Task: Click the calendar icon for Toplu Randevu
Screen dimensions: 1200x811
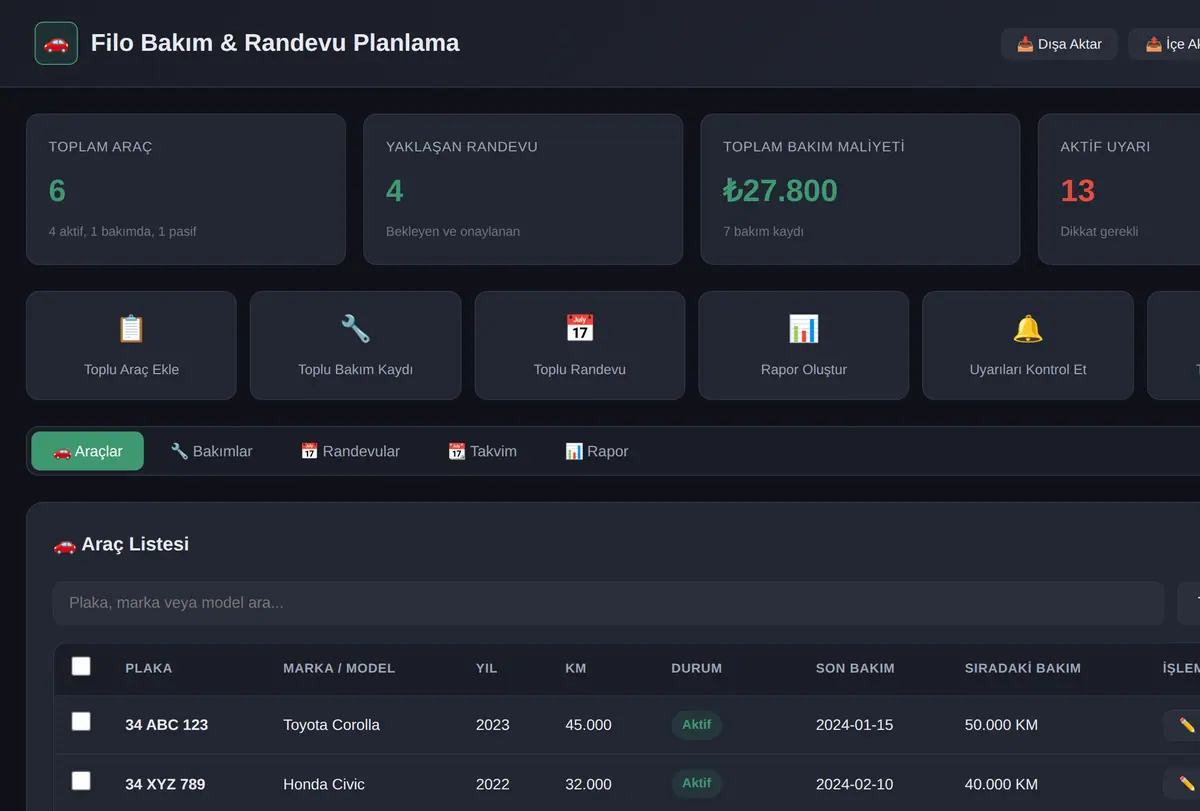Action: 580,328
